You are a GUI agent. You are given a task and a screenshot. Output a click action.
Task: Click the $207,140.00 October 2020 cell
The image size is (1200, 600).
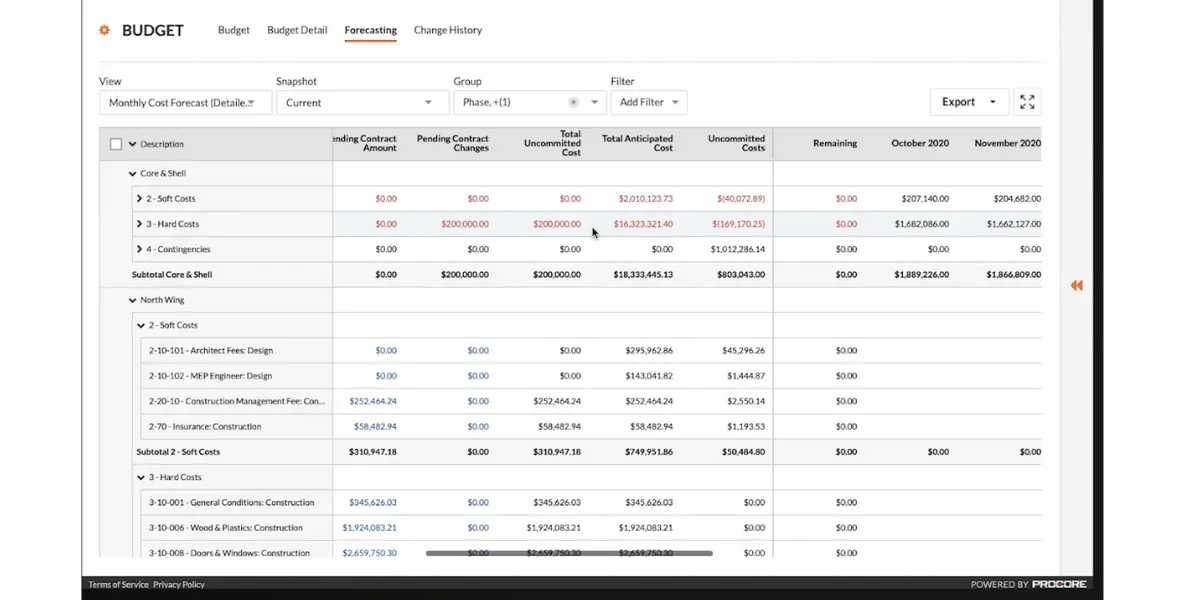point(925,199)
